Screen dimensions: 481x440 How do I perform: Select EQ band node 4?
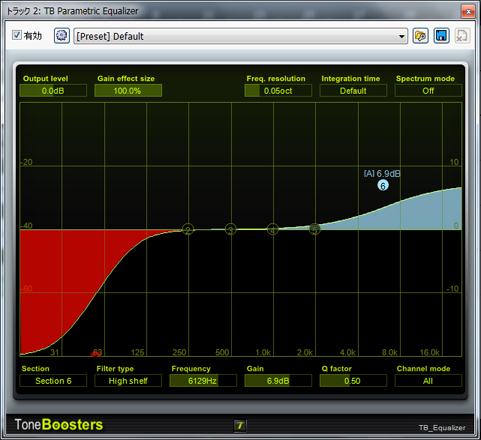tap(273, 229)
